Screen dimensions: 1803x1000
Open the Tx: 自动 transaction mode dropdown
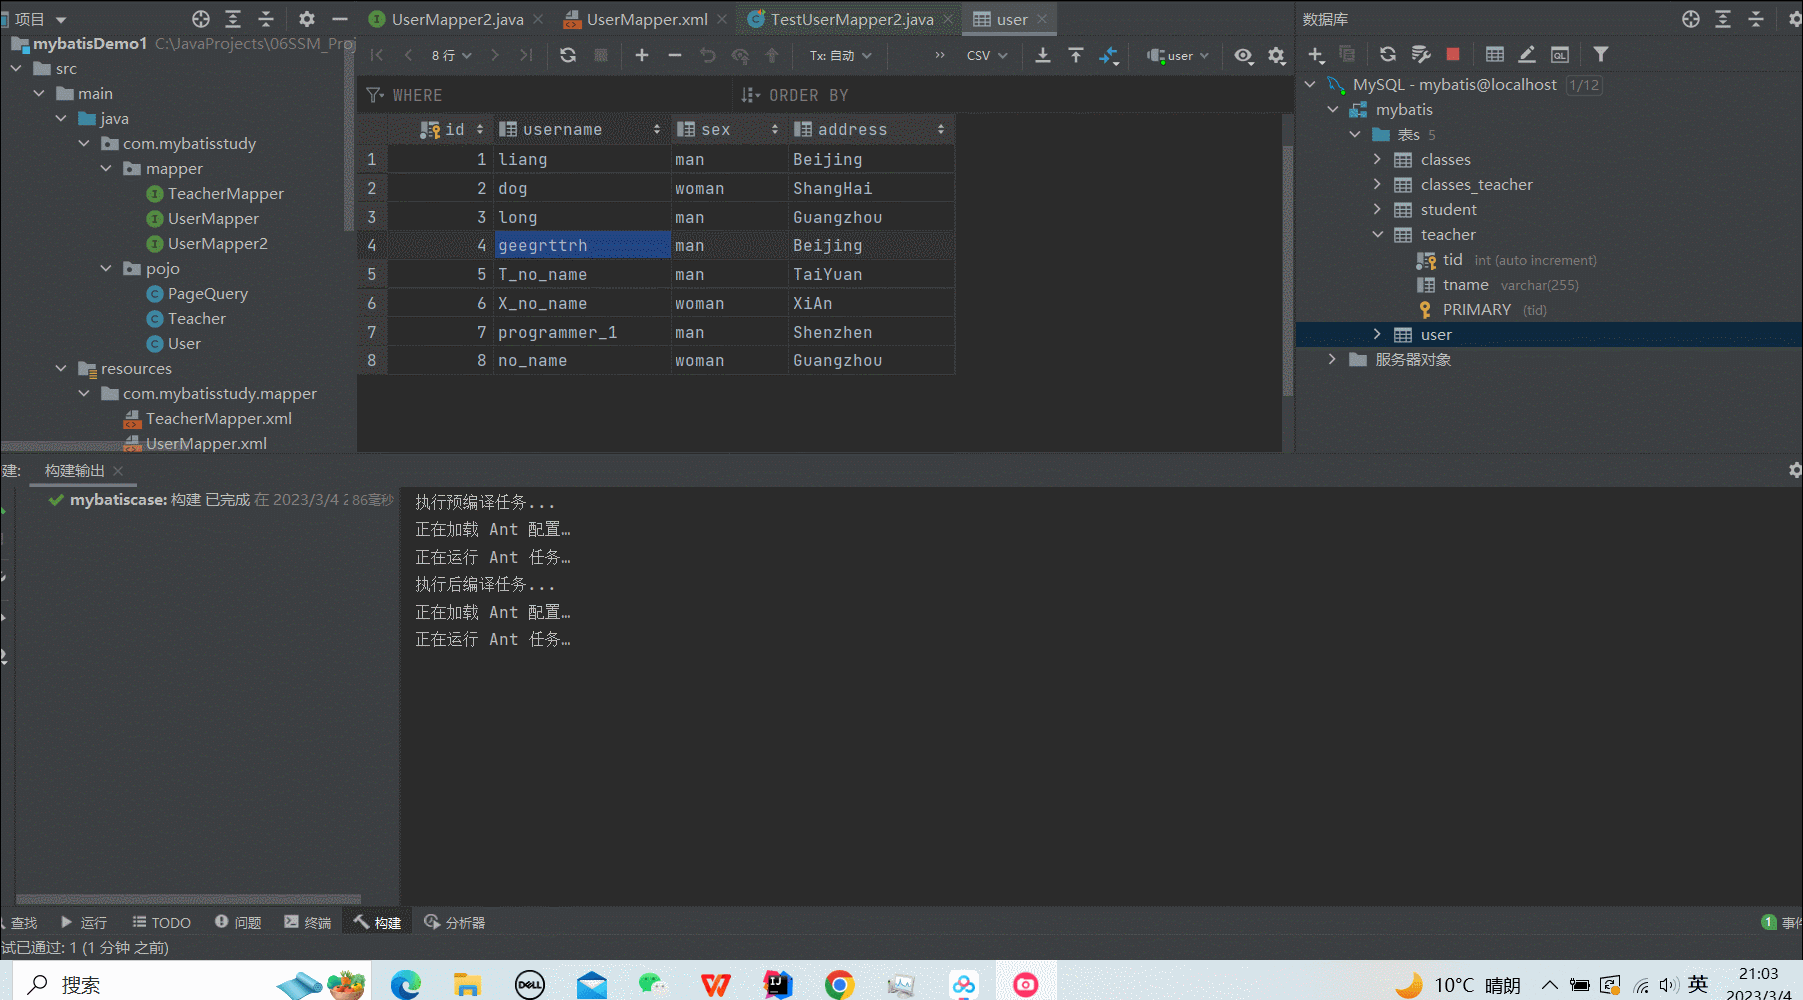point(840,55)
